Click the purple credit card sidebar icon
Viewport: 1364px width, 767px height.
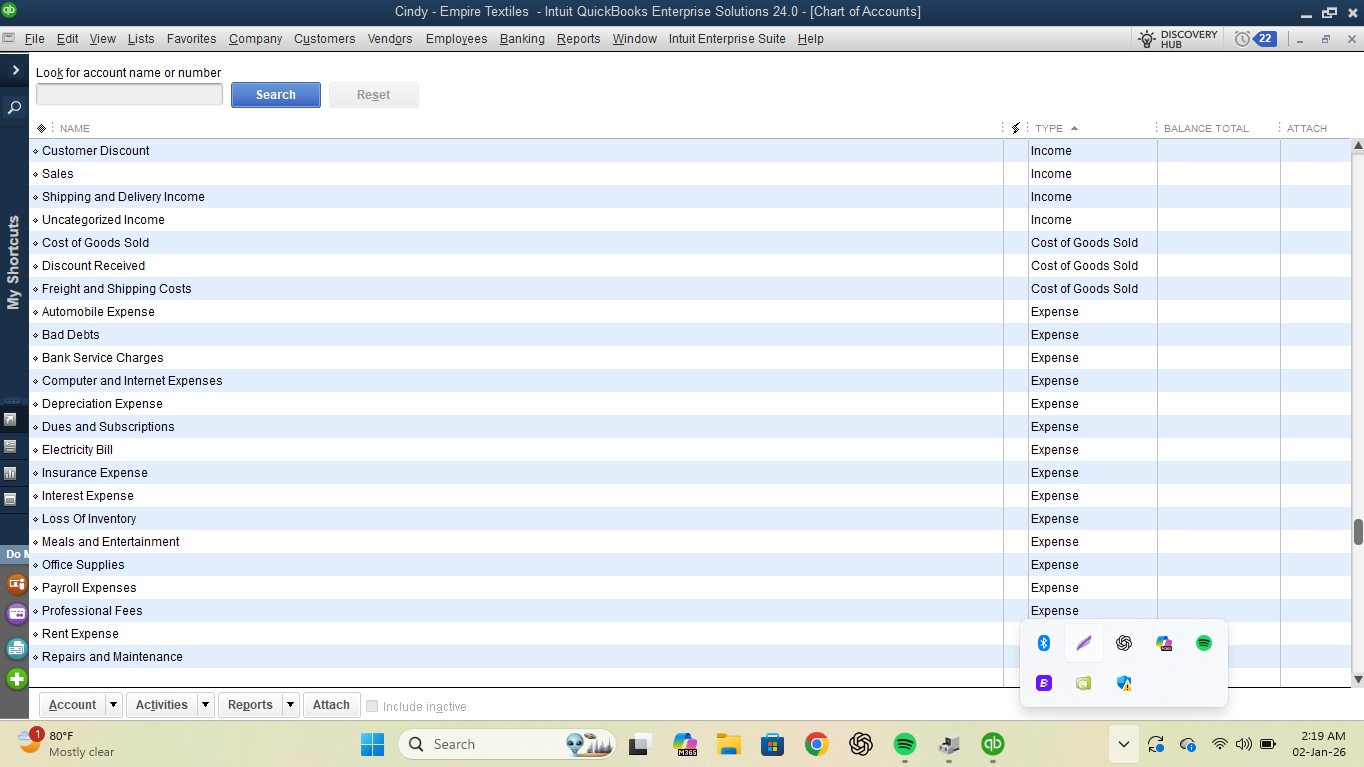16,614
